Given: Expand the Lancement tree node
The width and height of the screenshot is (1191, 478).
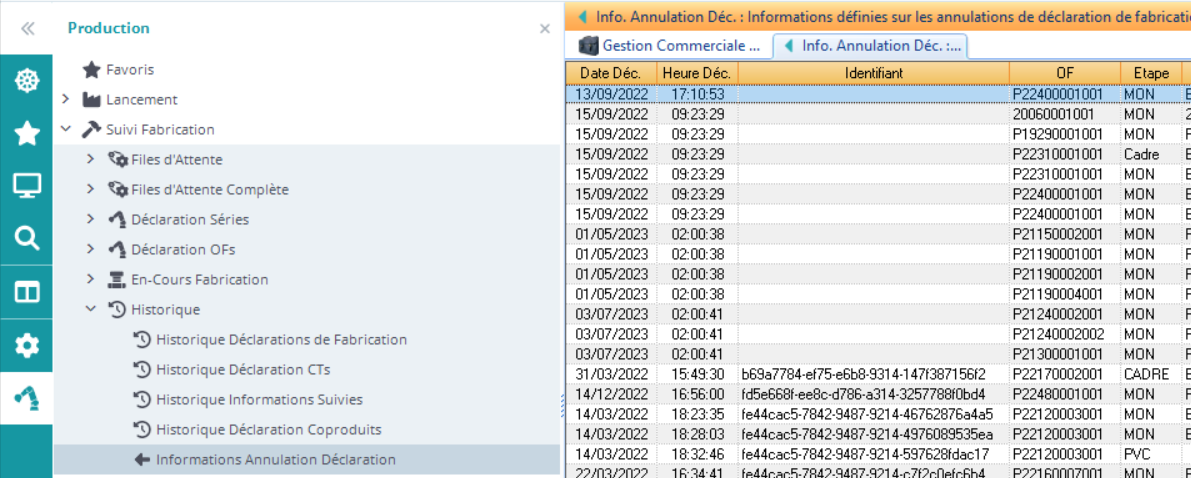Looking at the screenshot, I should pyautogui.click(x=66, y=100).
